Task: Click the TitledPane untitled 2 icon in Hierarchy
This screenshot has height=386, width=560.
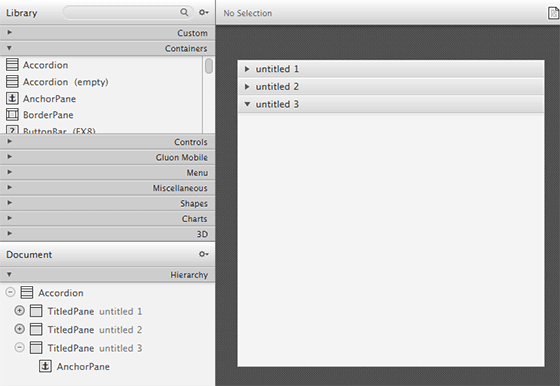Action: (36, 329)
